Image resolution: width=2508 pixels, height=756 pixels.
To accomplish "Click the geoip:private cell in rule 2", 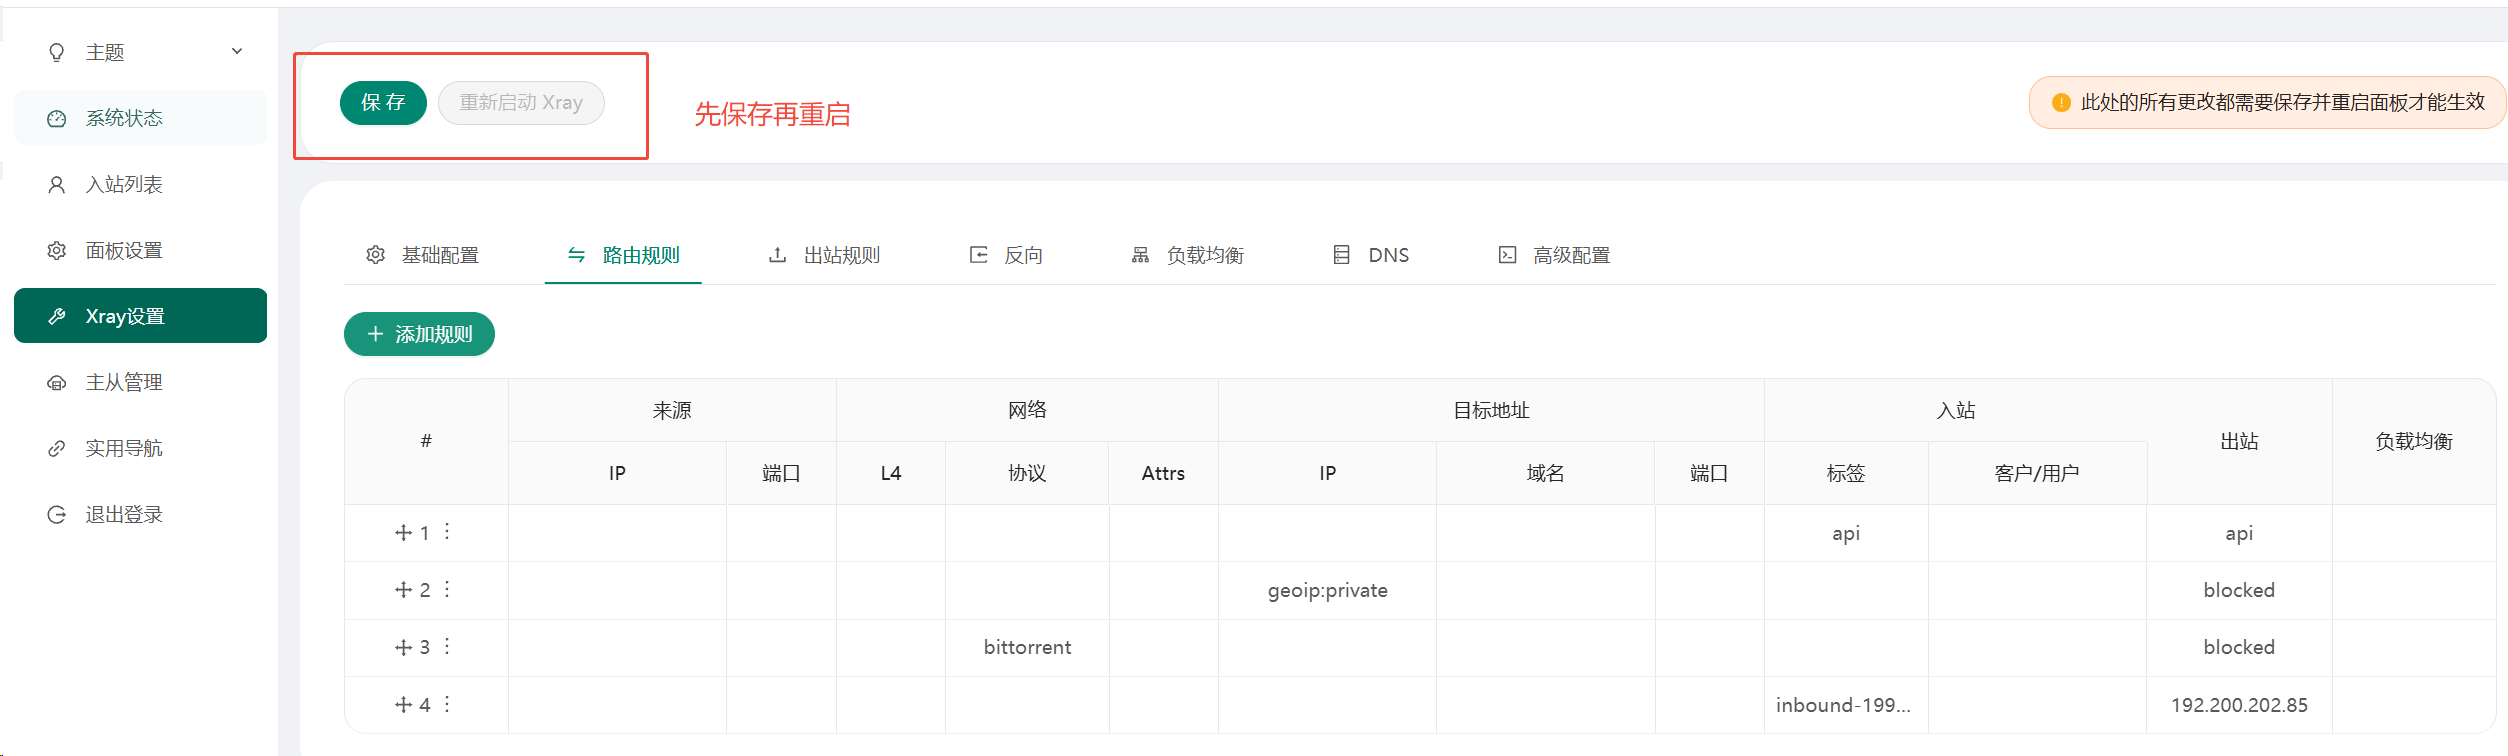I will click(1327, 590).
